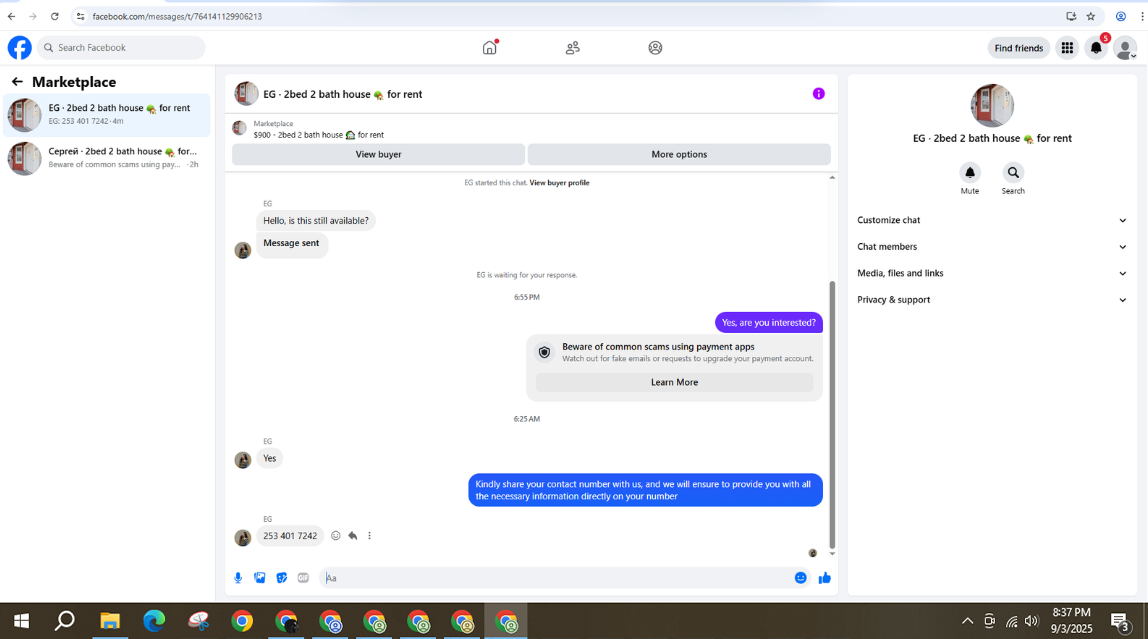Expand the Privacy & support section
Image resolution: width=1148 pixels, height=639 pixels.
(x=991, y=300)
